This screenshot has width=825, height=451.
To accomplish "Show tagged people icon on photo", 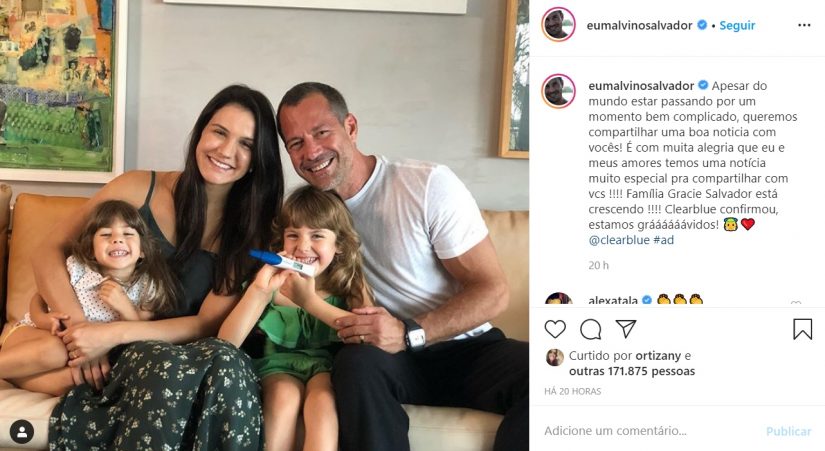I will (x=22, y=432).
